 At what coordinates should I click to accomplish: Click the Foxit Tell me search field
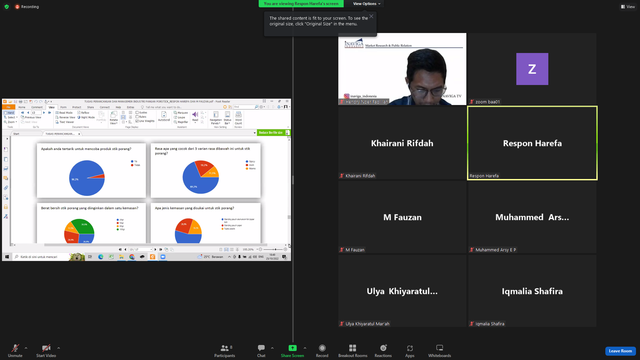click(x=163, y=107)
